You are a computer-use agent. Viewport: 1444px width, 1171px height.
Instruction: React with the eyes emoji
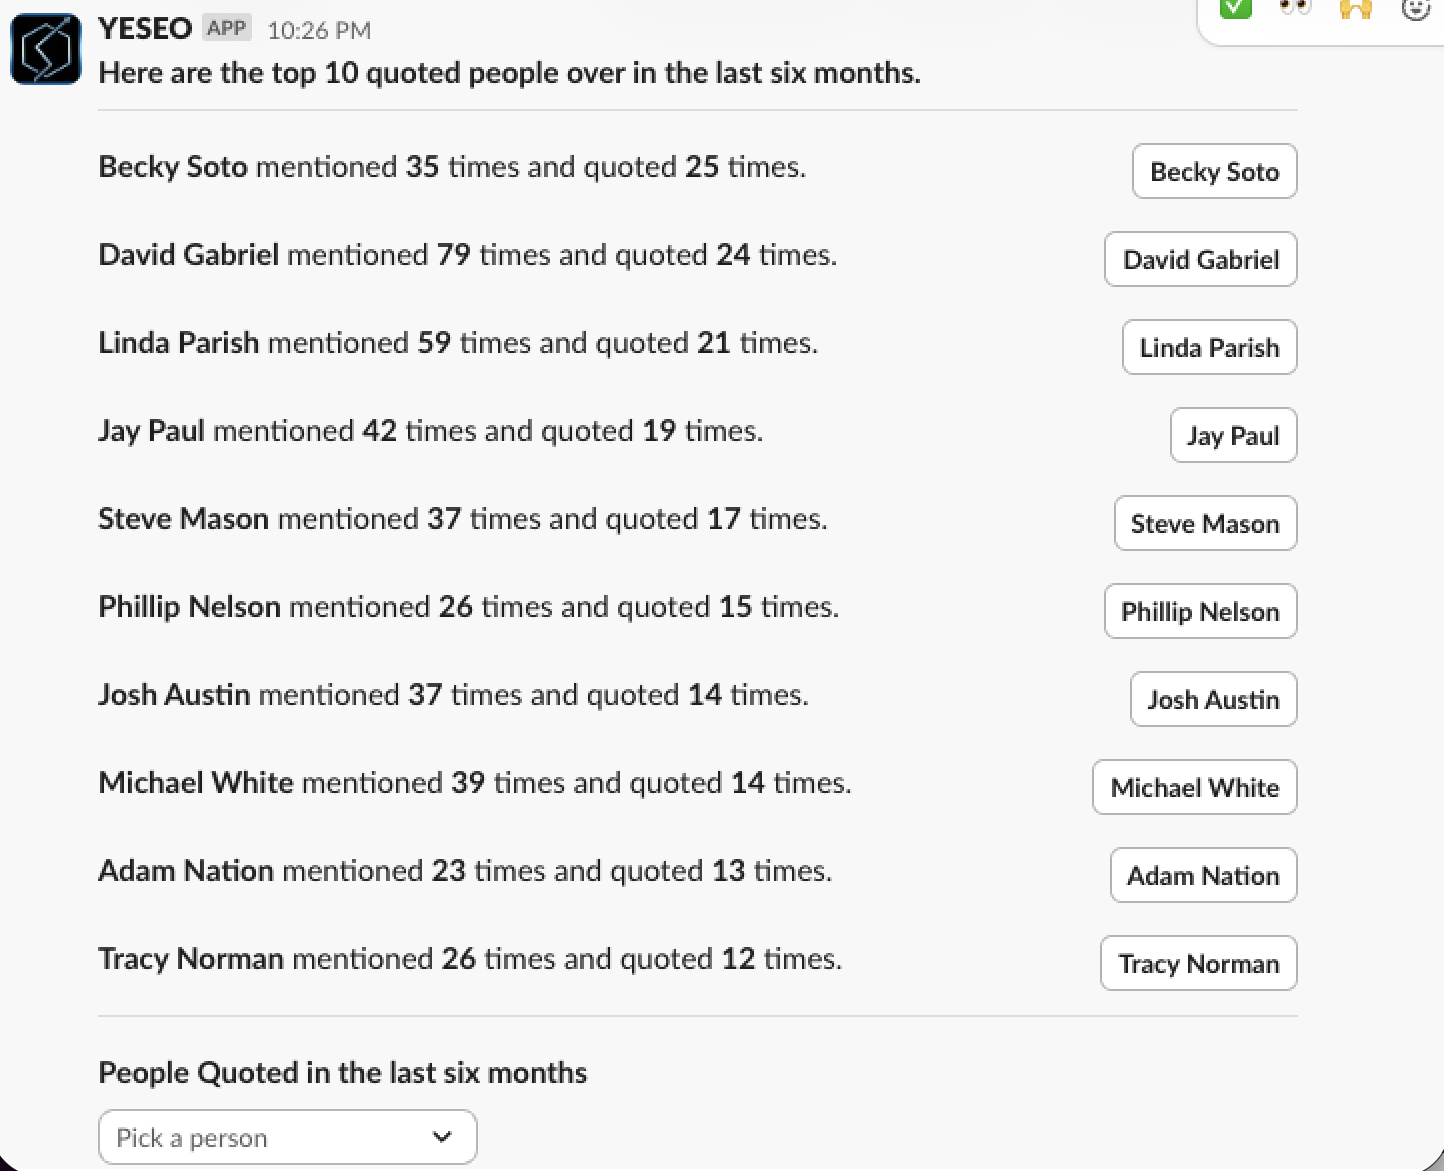(1296, 8)
